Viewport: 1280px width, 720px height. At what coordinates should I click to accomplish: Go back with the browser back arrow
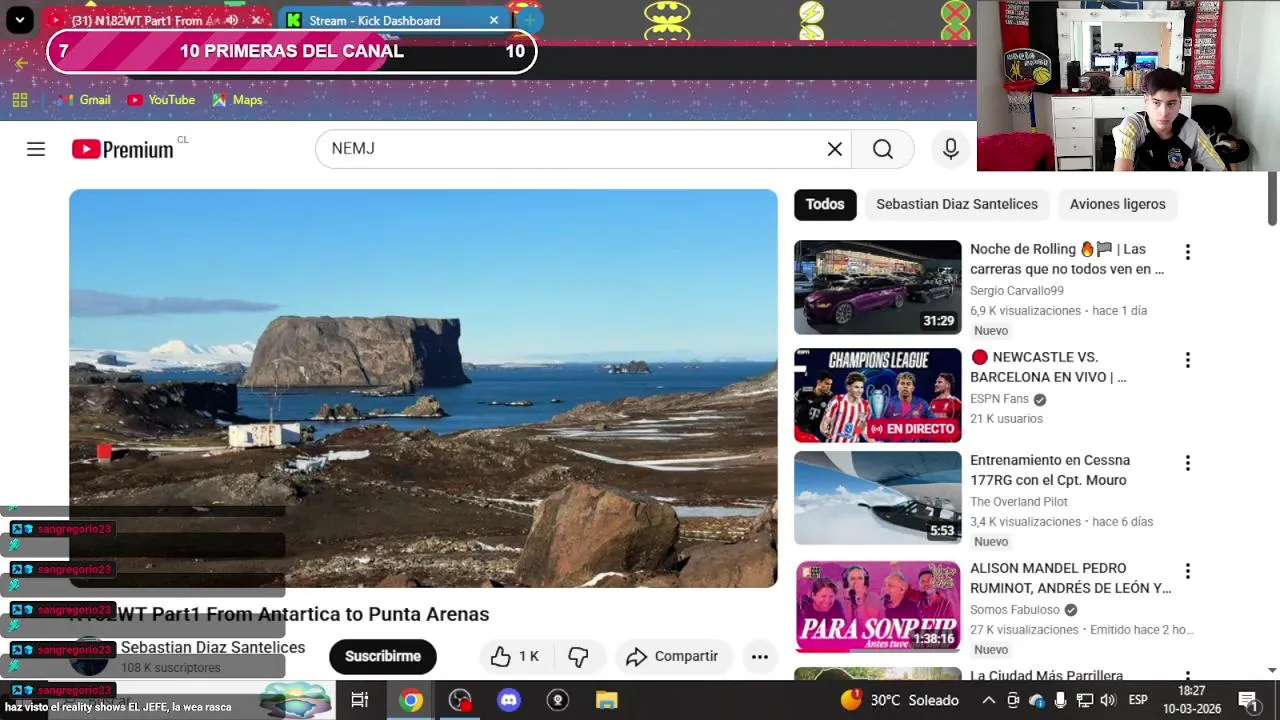click(x=21, y=63)
